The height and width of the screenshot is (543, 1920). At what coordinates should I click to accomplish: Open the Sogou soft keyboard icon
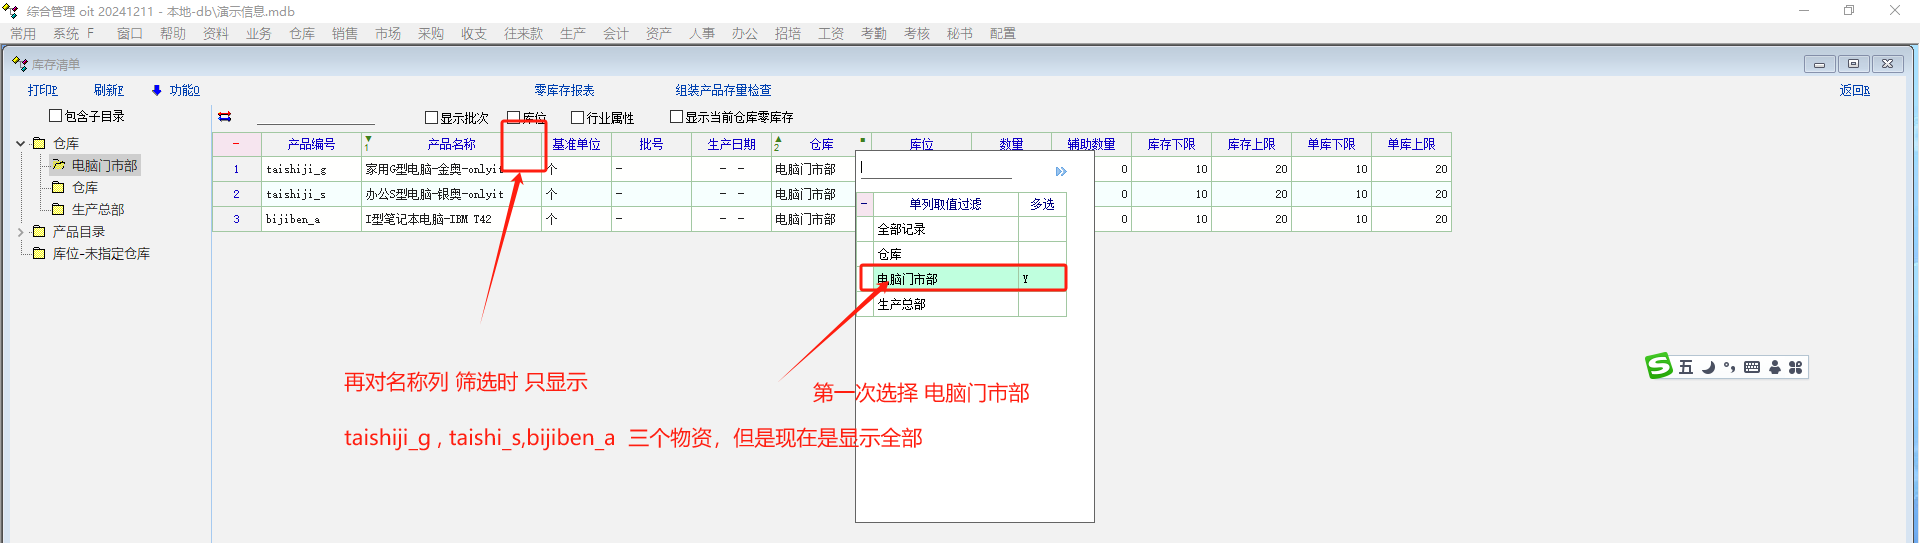[x=1752, y=367]
